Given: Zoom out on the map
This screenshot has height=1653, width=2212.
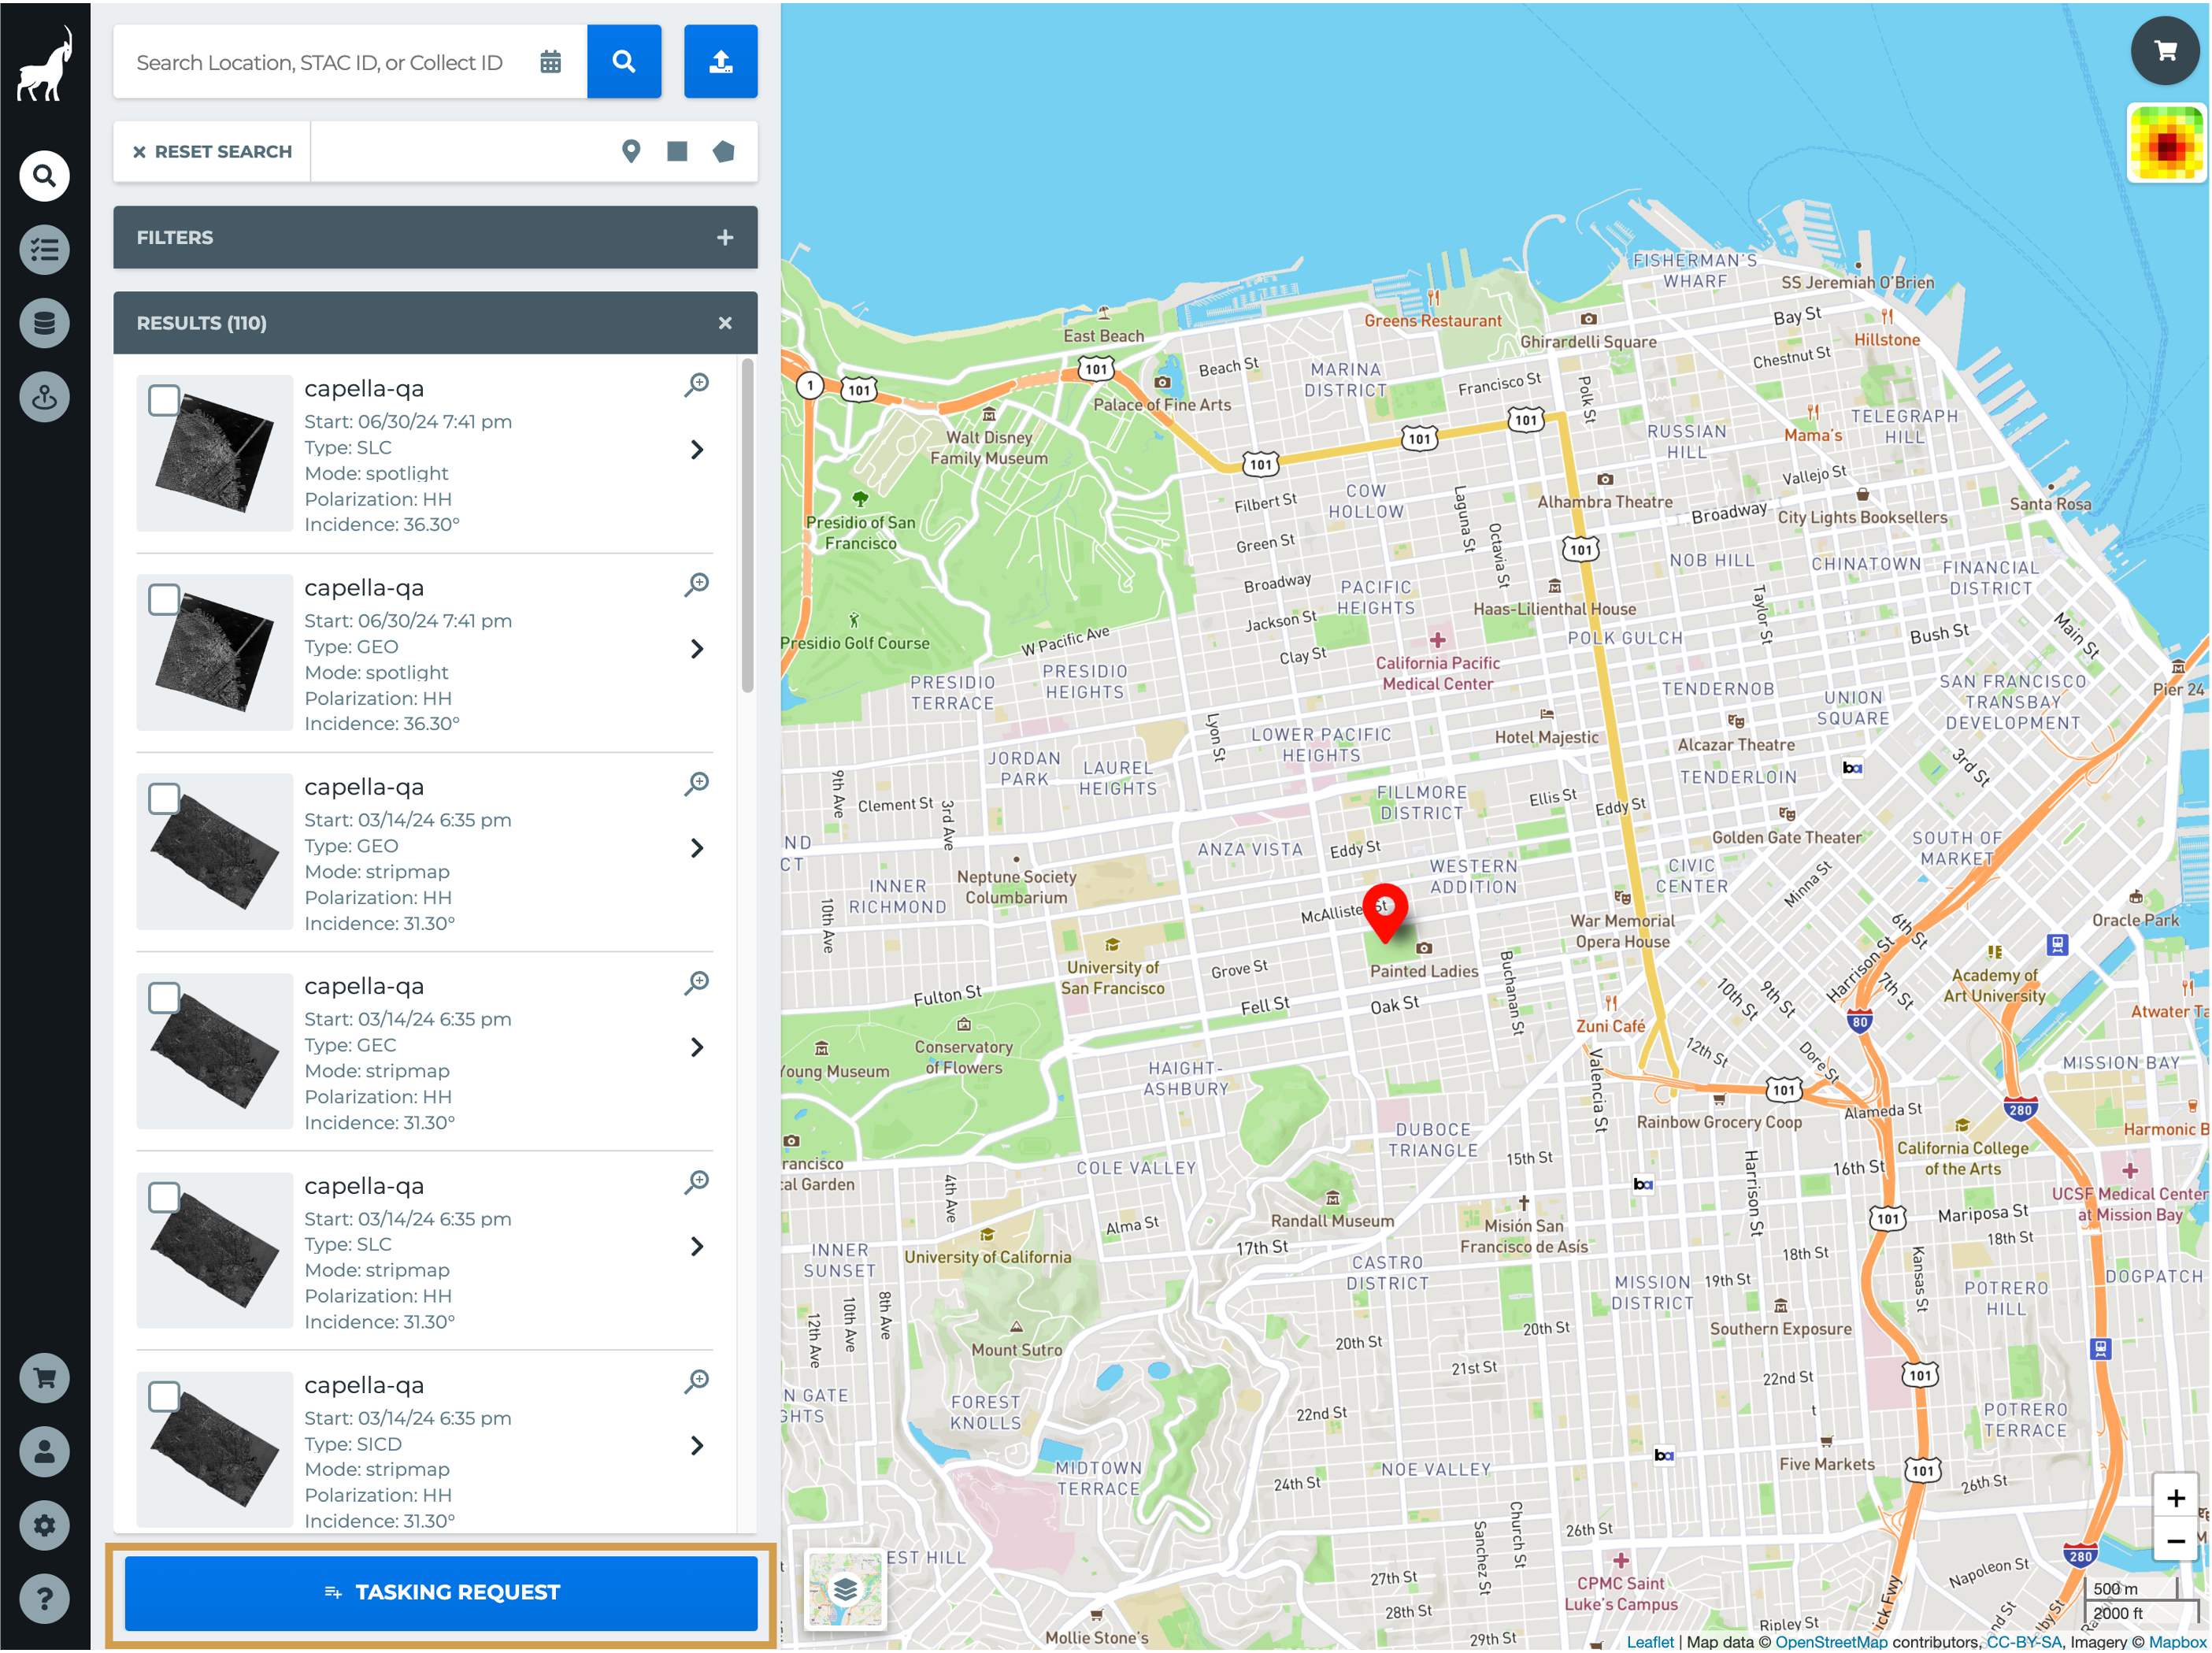Looking at the screenshot, I should coord(2176,1541).
